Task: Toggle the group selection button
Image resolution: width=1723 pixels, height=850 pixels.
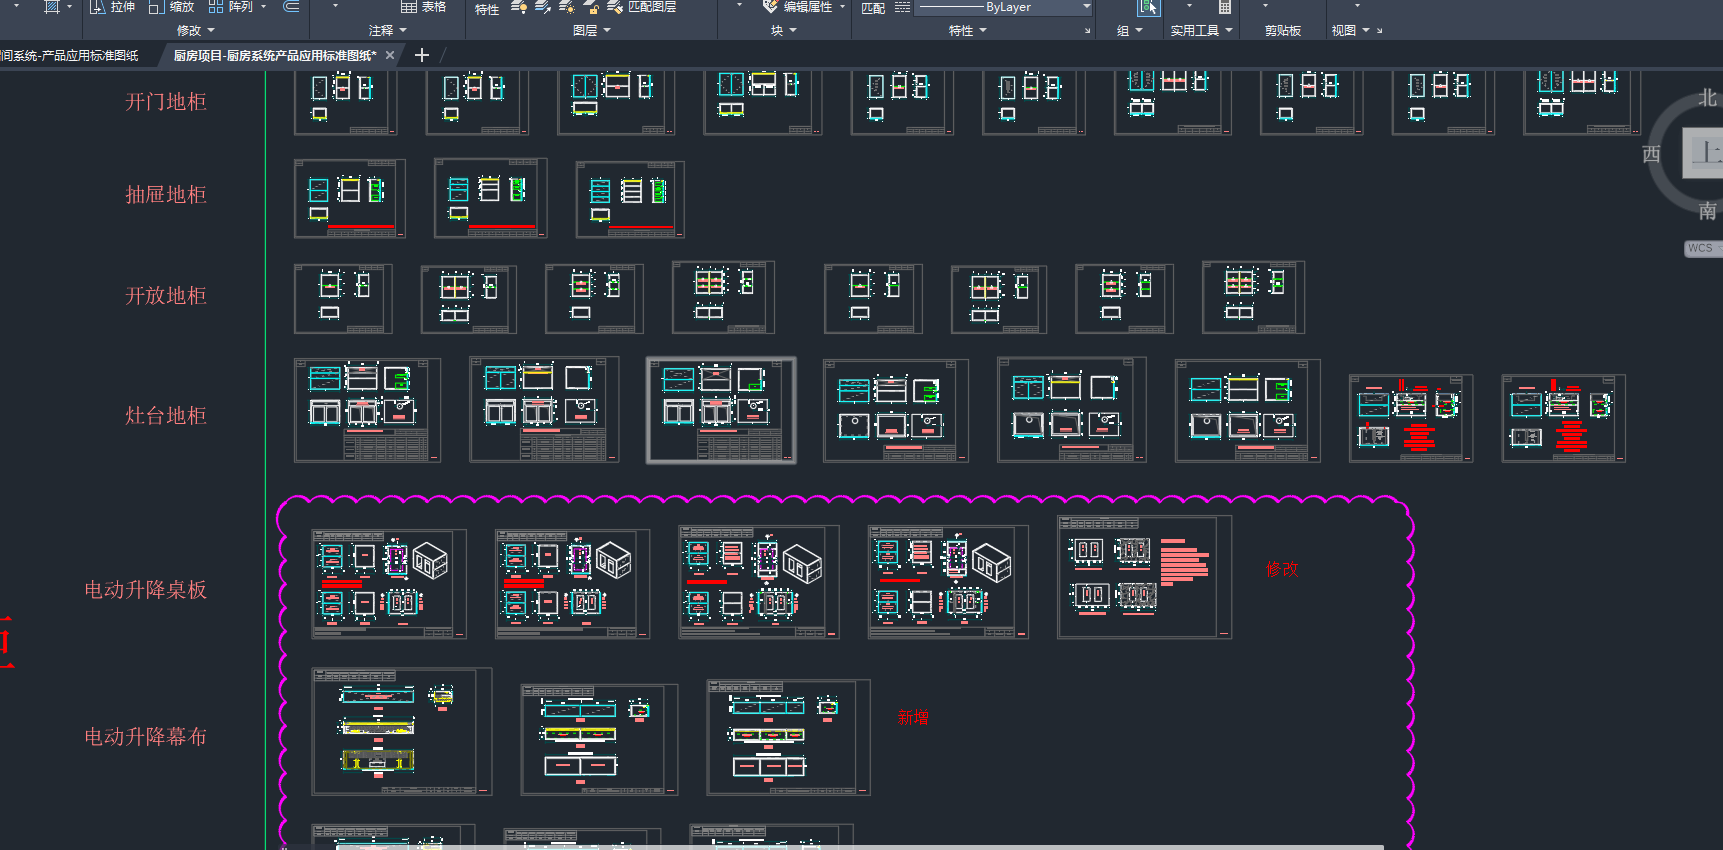Action: click(1148, 8)
